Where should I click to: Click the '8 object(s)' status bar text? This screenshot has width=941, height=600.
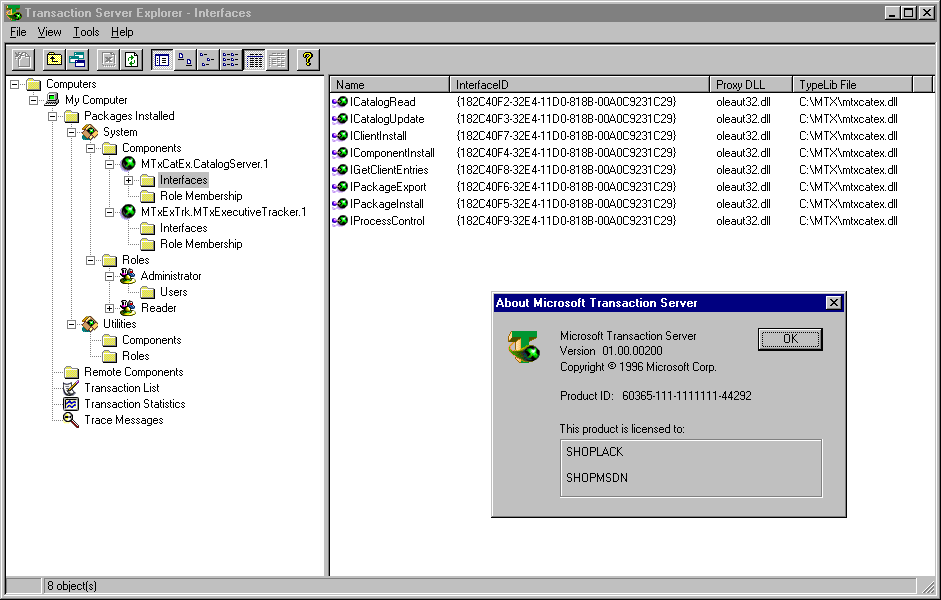click(71, 586)
